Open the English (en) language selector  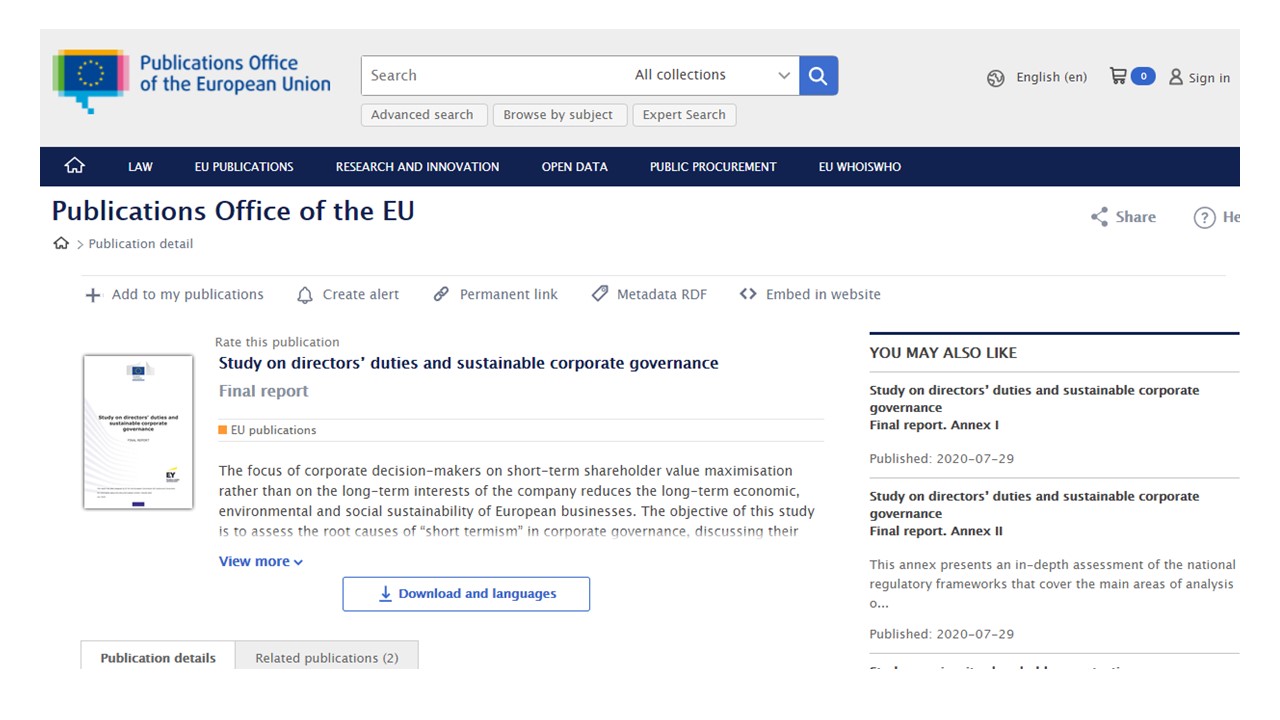click(1037, 77)
